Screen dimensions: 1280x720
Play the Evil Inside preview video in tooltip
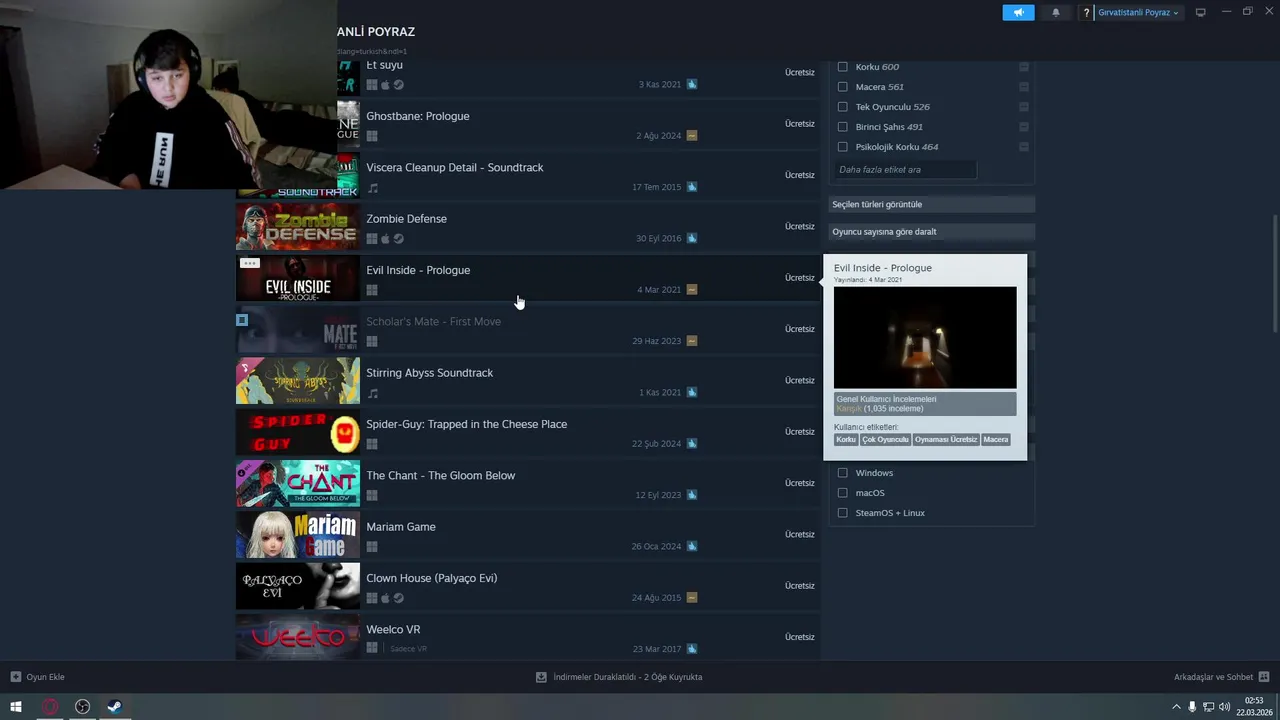(925, 338)
